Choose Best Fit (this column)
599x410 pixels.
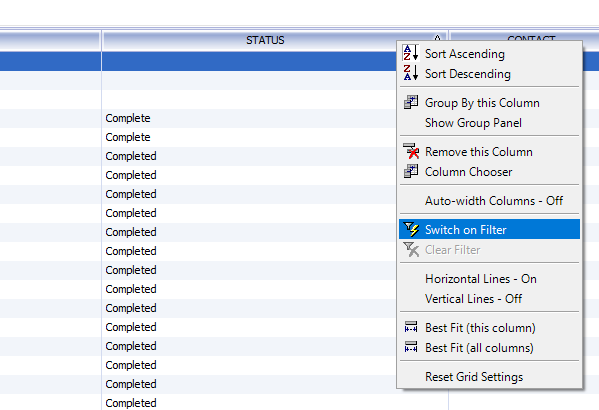pos(489,327)
